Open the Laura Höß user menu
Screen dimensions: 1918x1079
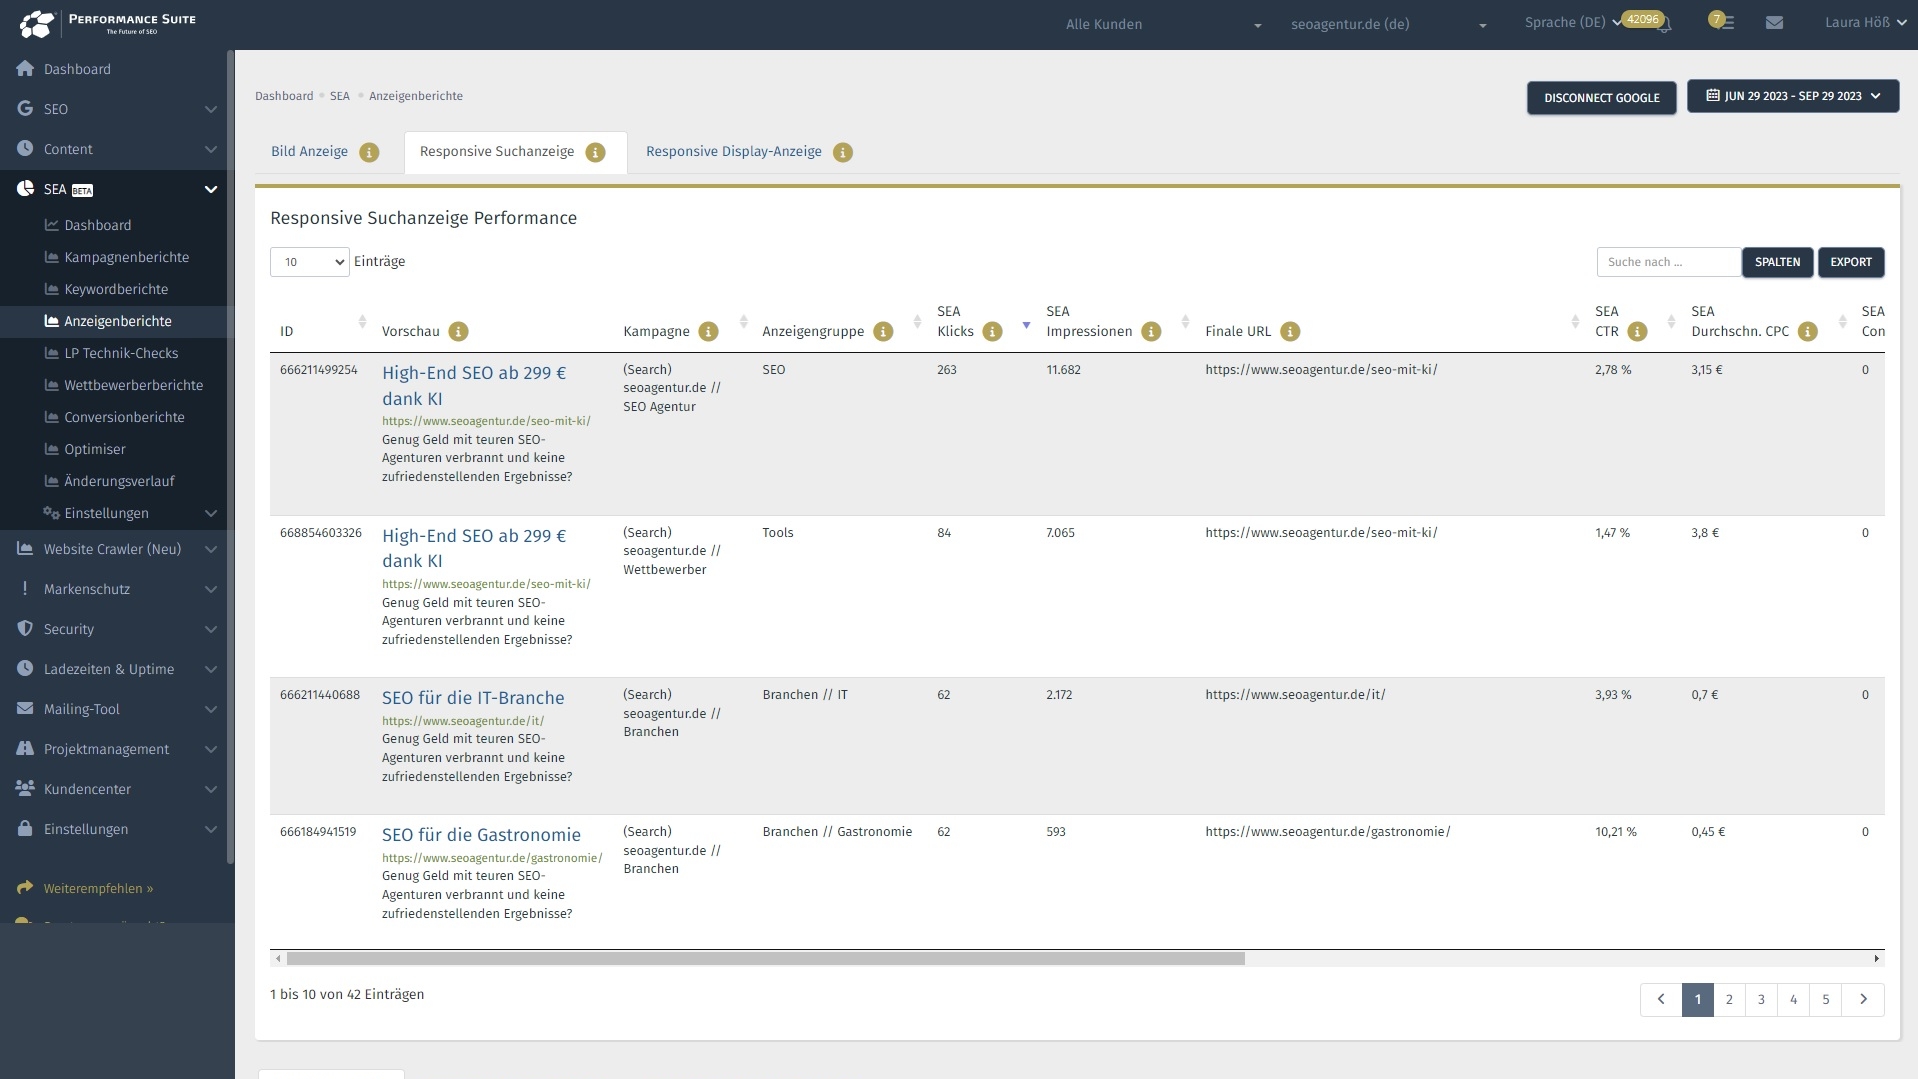pos(1865,22)
